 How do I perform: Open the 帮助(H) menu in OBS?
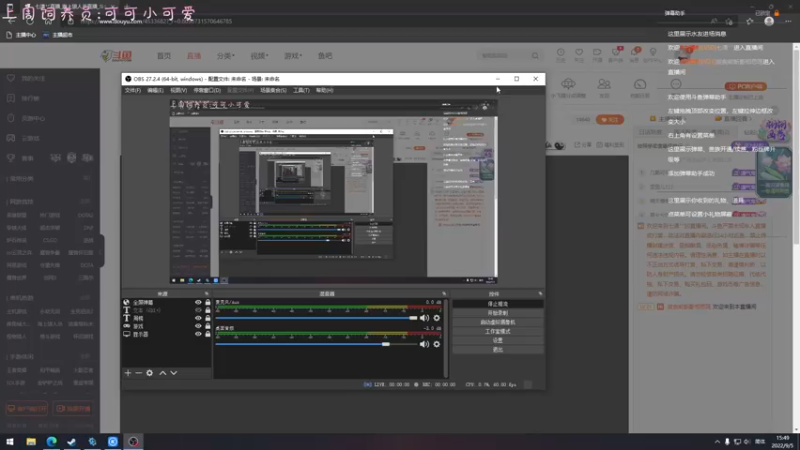coord(324,90)
